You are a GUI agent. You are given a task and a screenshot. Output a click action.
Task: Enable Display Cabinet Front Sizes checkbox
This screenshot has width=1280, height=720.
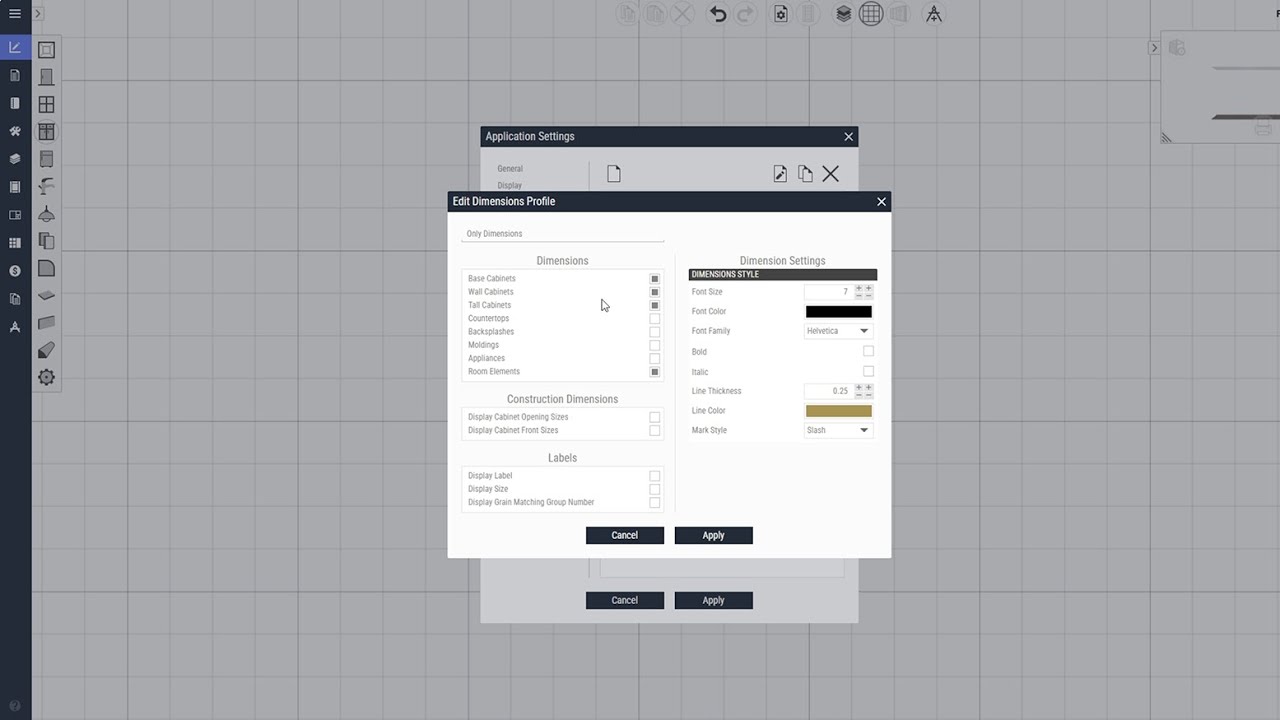(655, 430)
